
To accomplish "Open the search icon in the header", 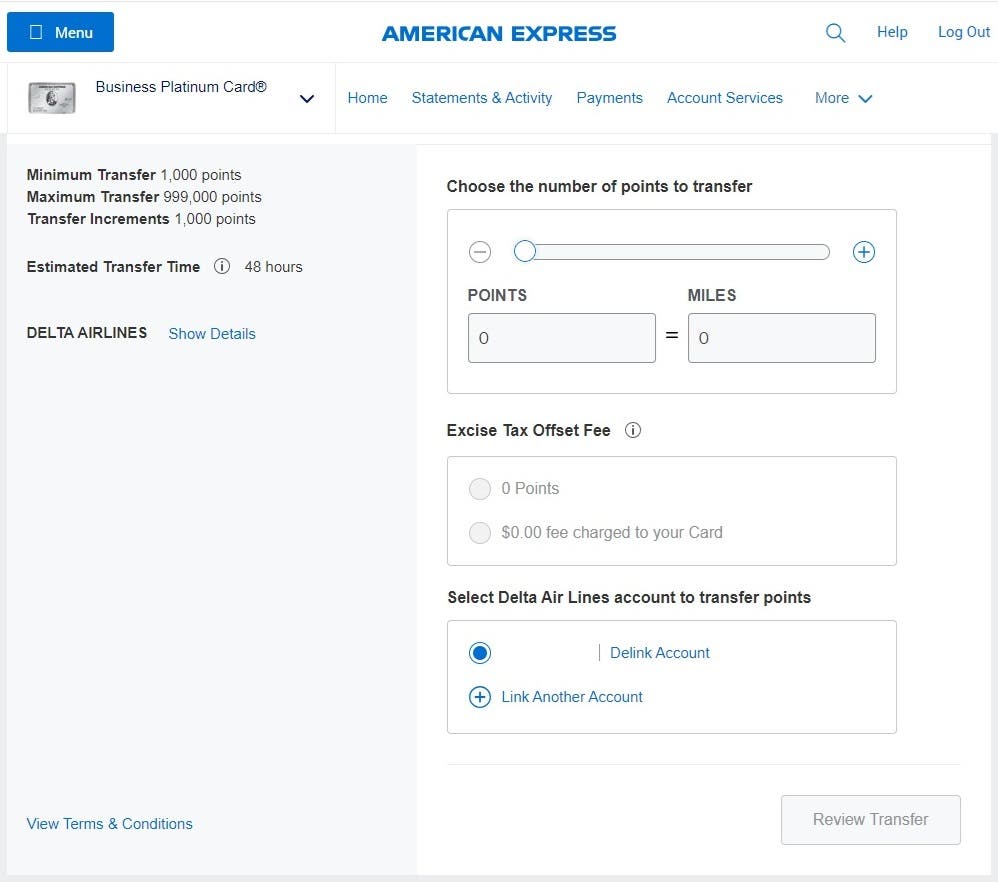I will point(836,33).
